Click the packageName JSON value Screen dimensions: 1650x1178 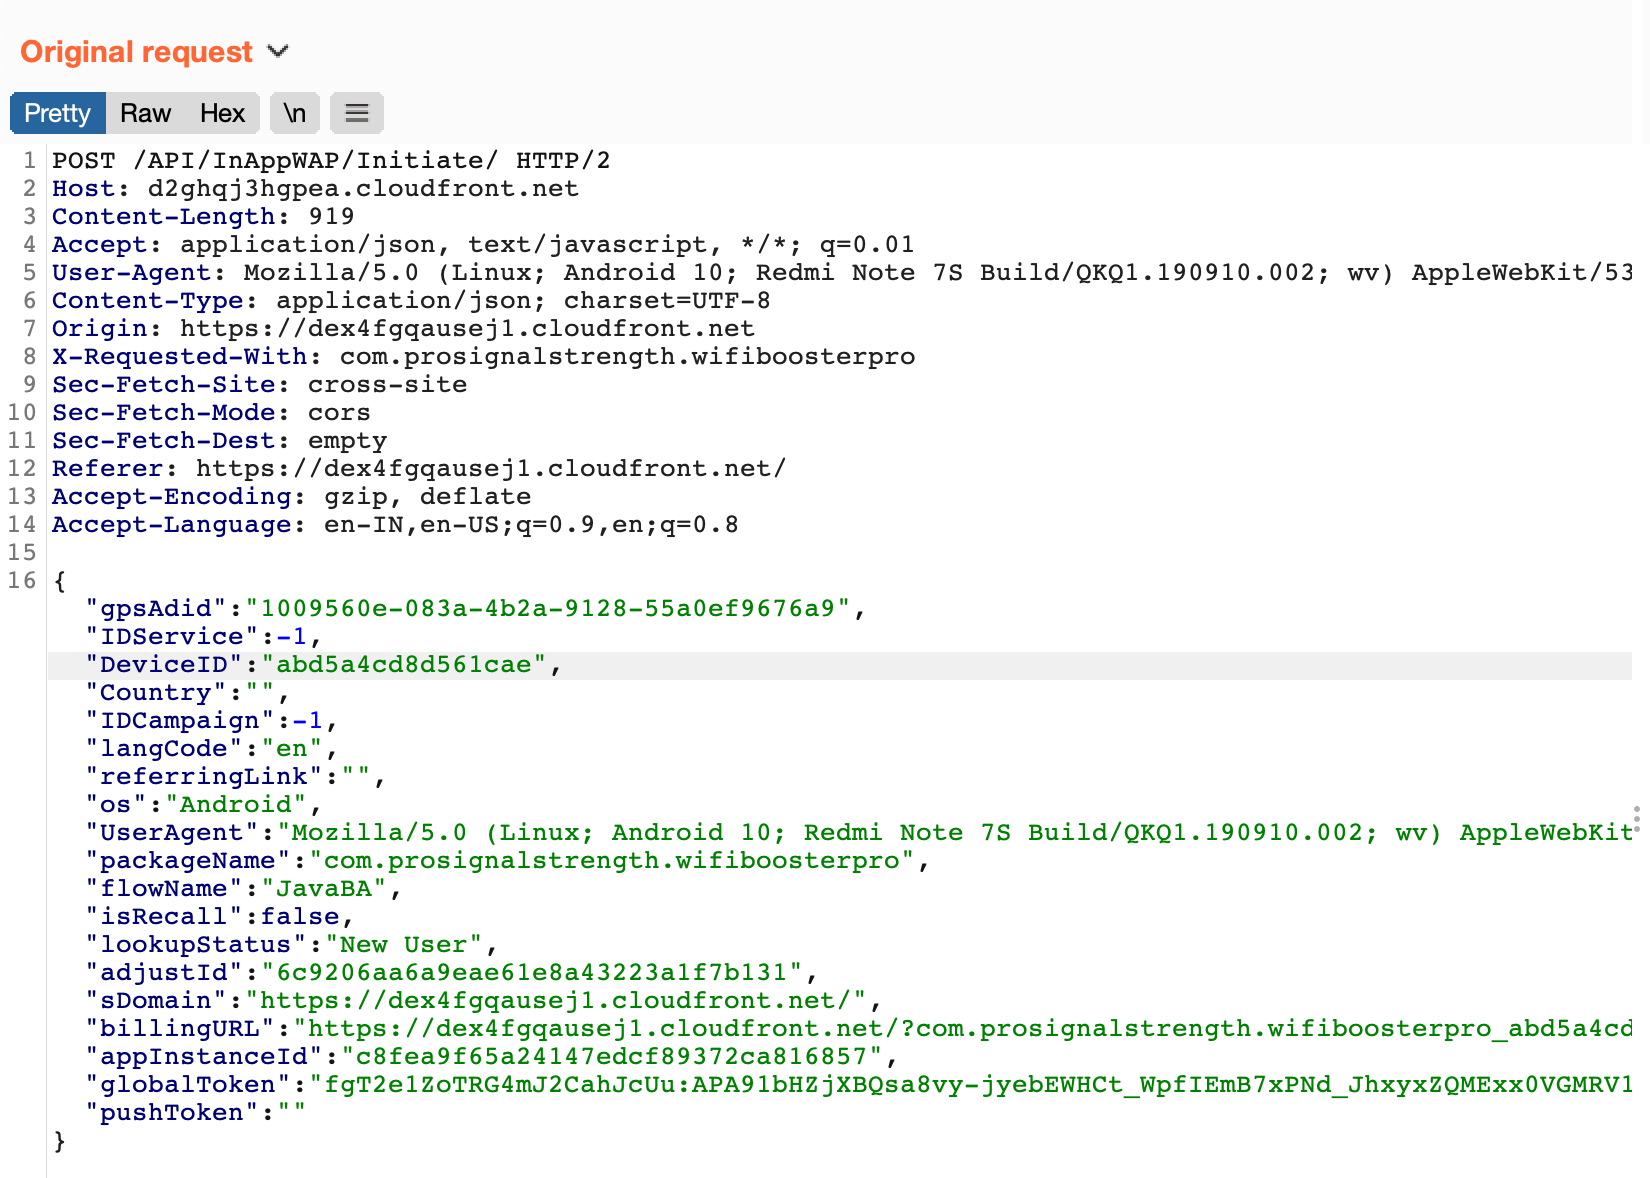611,861
